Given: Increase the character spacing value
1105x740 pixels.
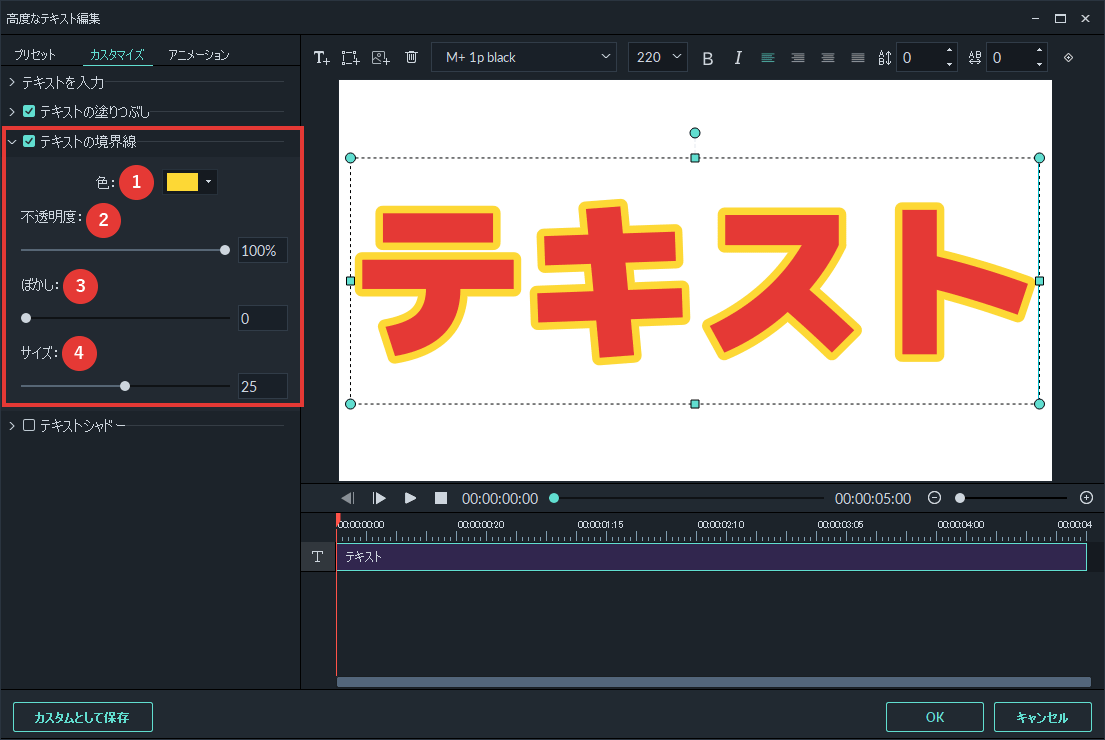Looking at the screenshot, I should pos(1039,50).
